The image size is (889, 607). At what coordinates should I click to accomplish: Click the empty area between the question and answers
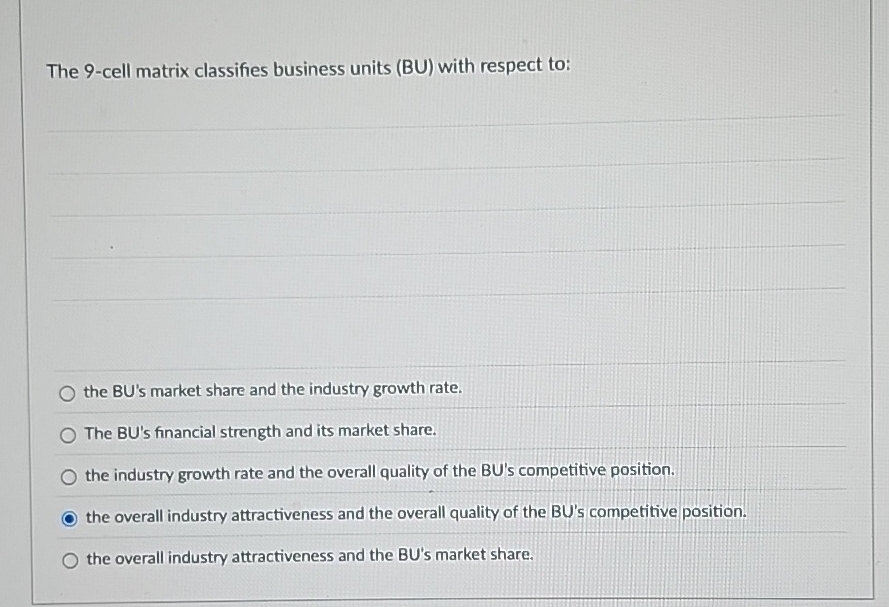click(x=450, y=330)
